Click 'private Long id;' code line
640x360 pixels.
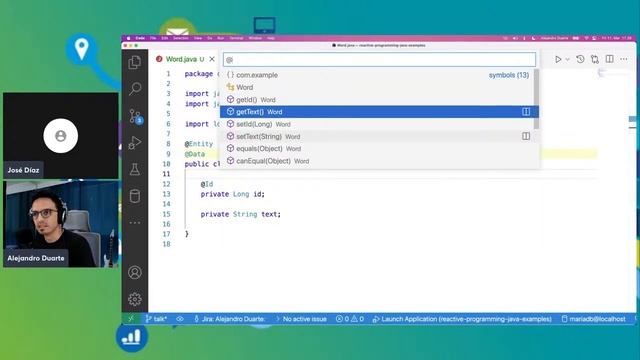click(232, 194)
